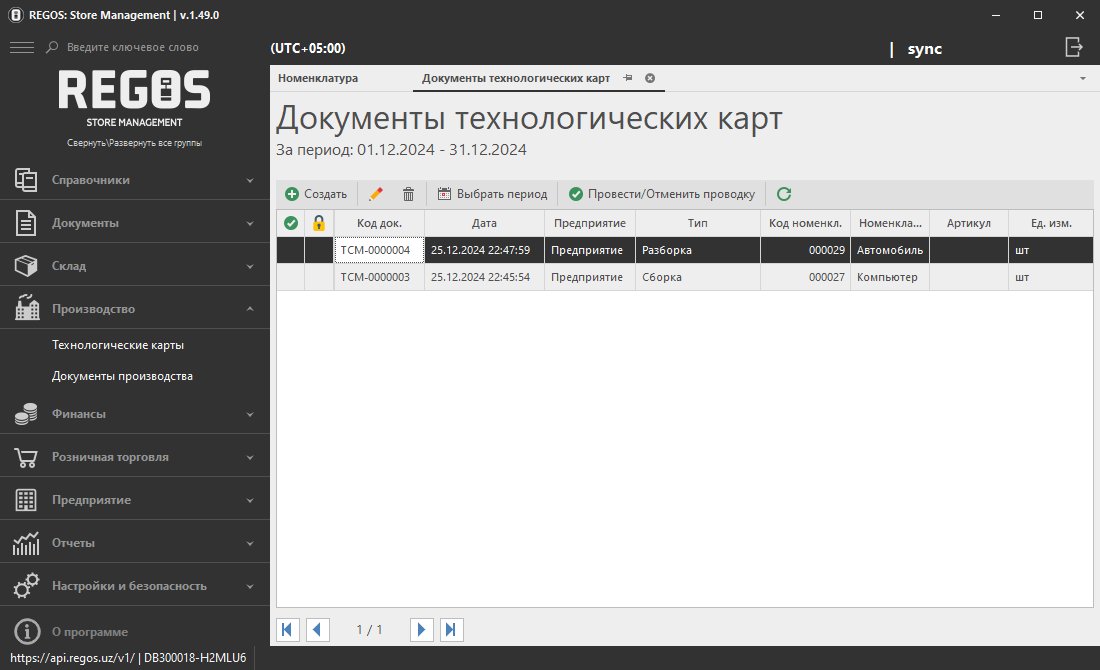Expand the Справочники sidebar group
The height and width of the screenshot is (670, 1100).
(135, 180)
